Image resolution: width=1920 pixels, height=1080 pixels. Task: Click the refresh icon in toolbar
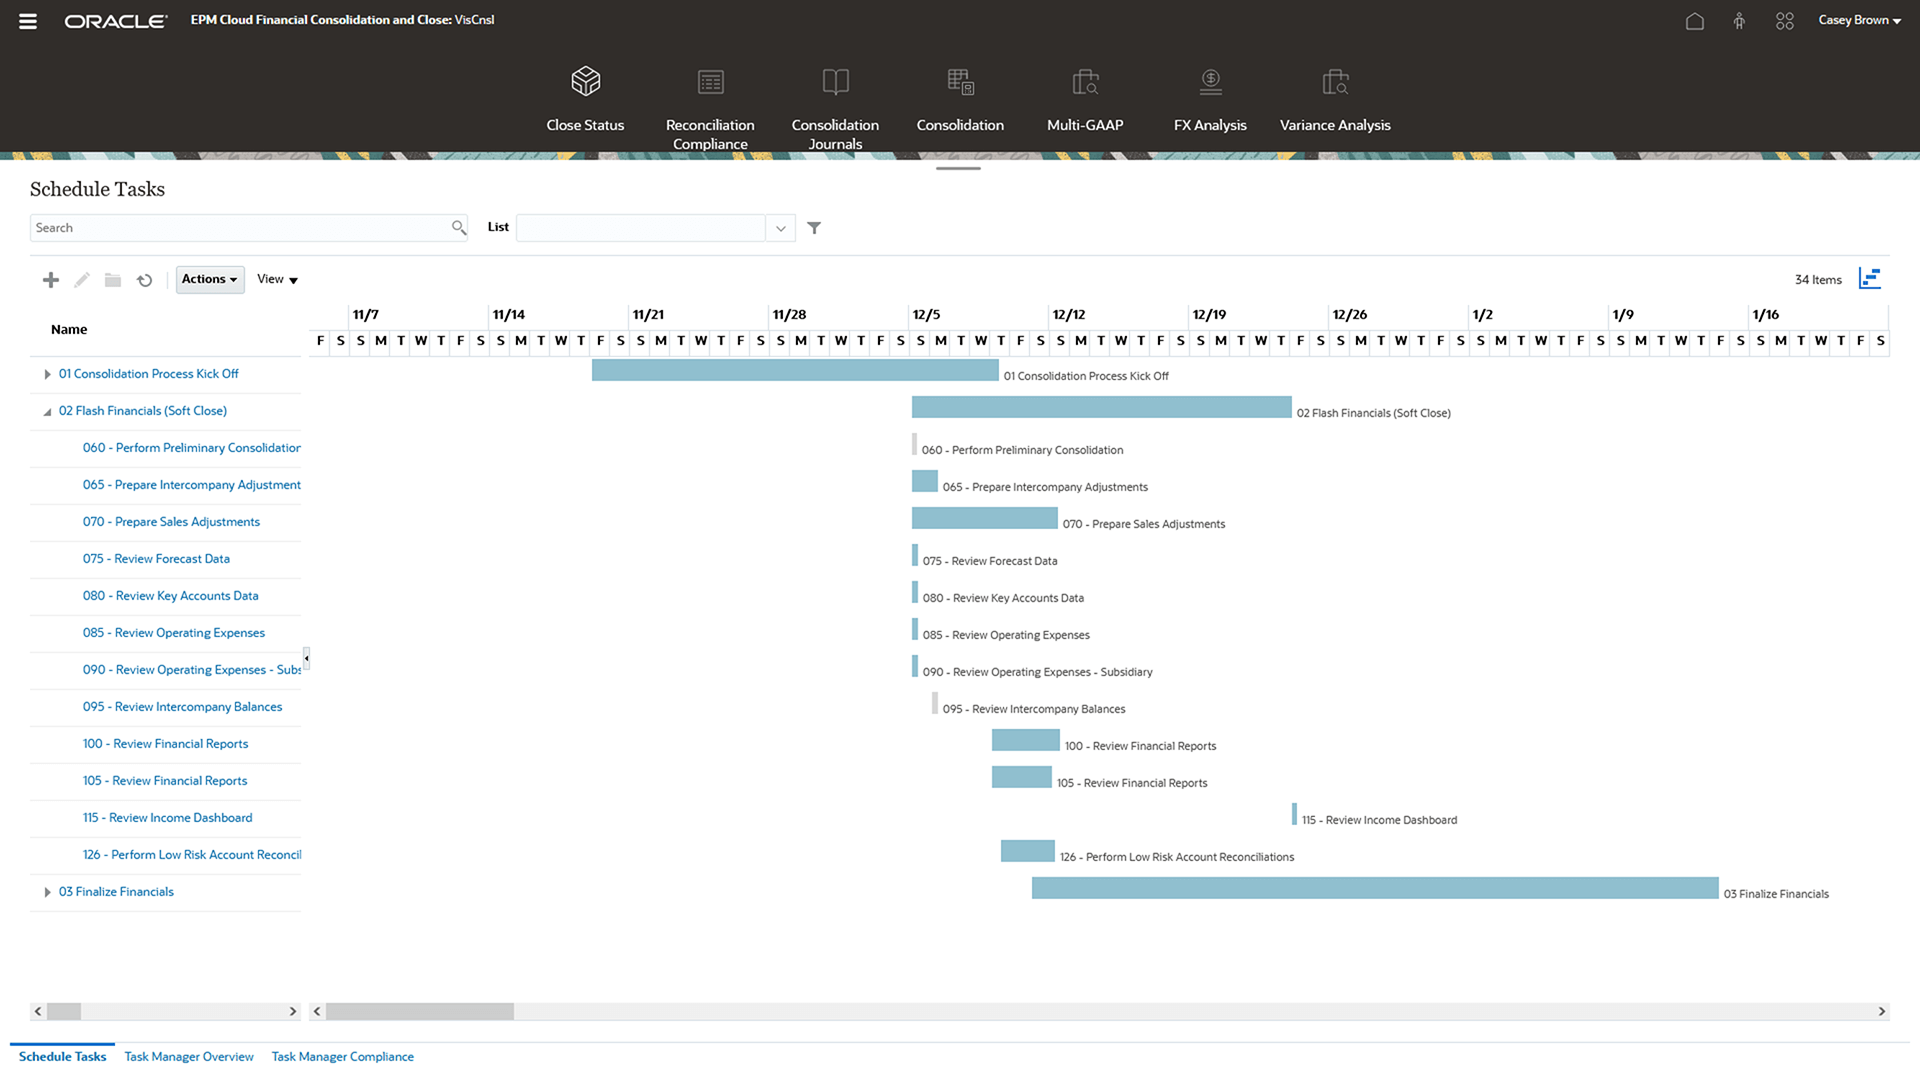[x=145, y=280]
